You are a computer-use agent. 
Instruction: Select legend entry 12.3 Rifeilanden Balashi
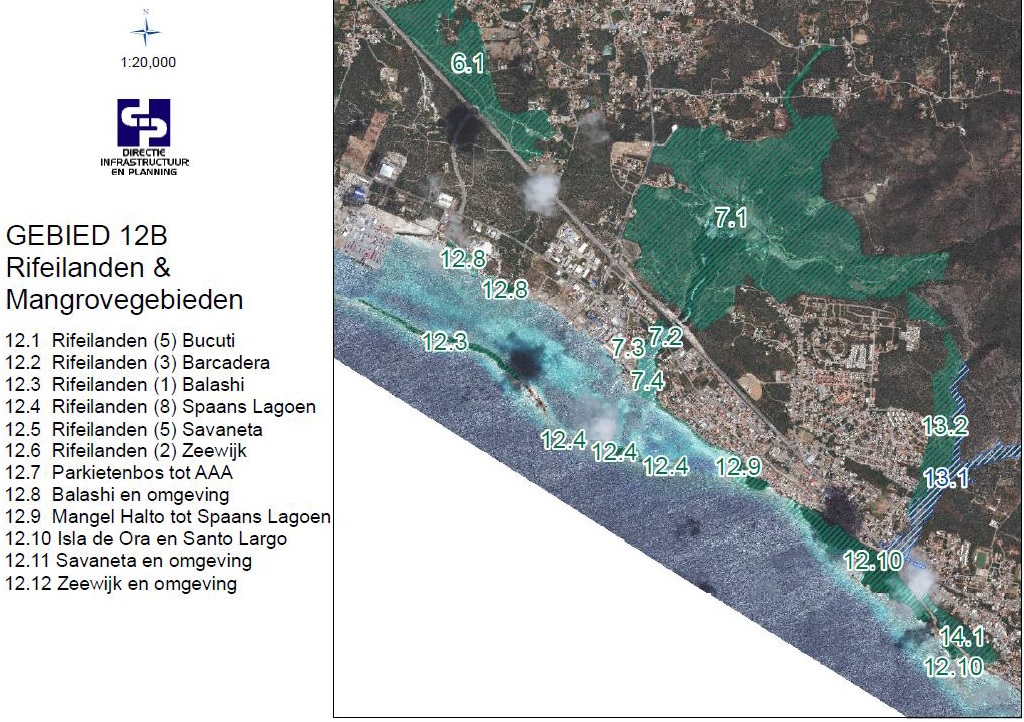coord(125,384)
